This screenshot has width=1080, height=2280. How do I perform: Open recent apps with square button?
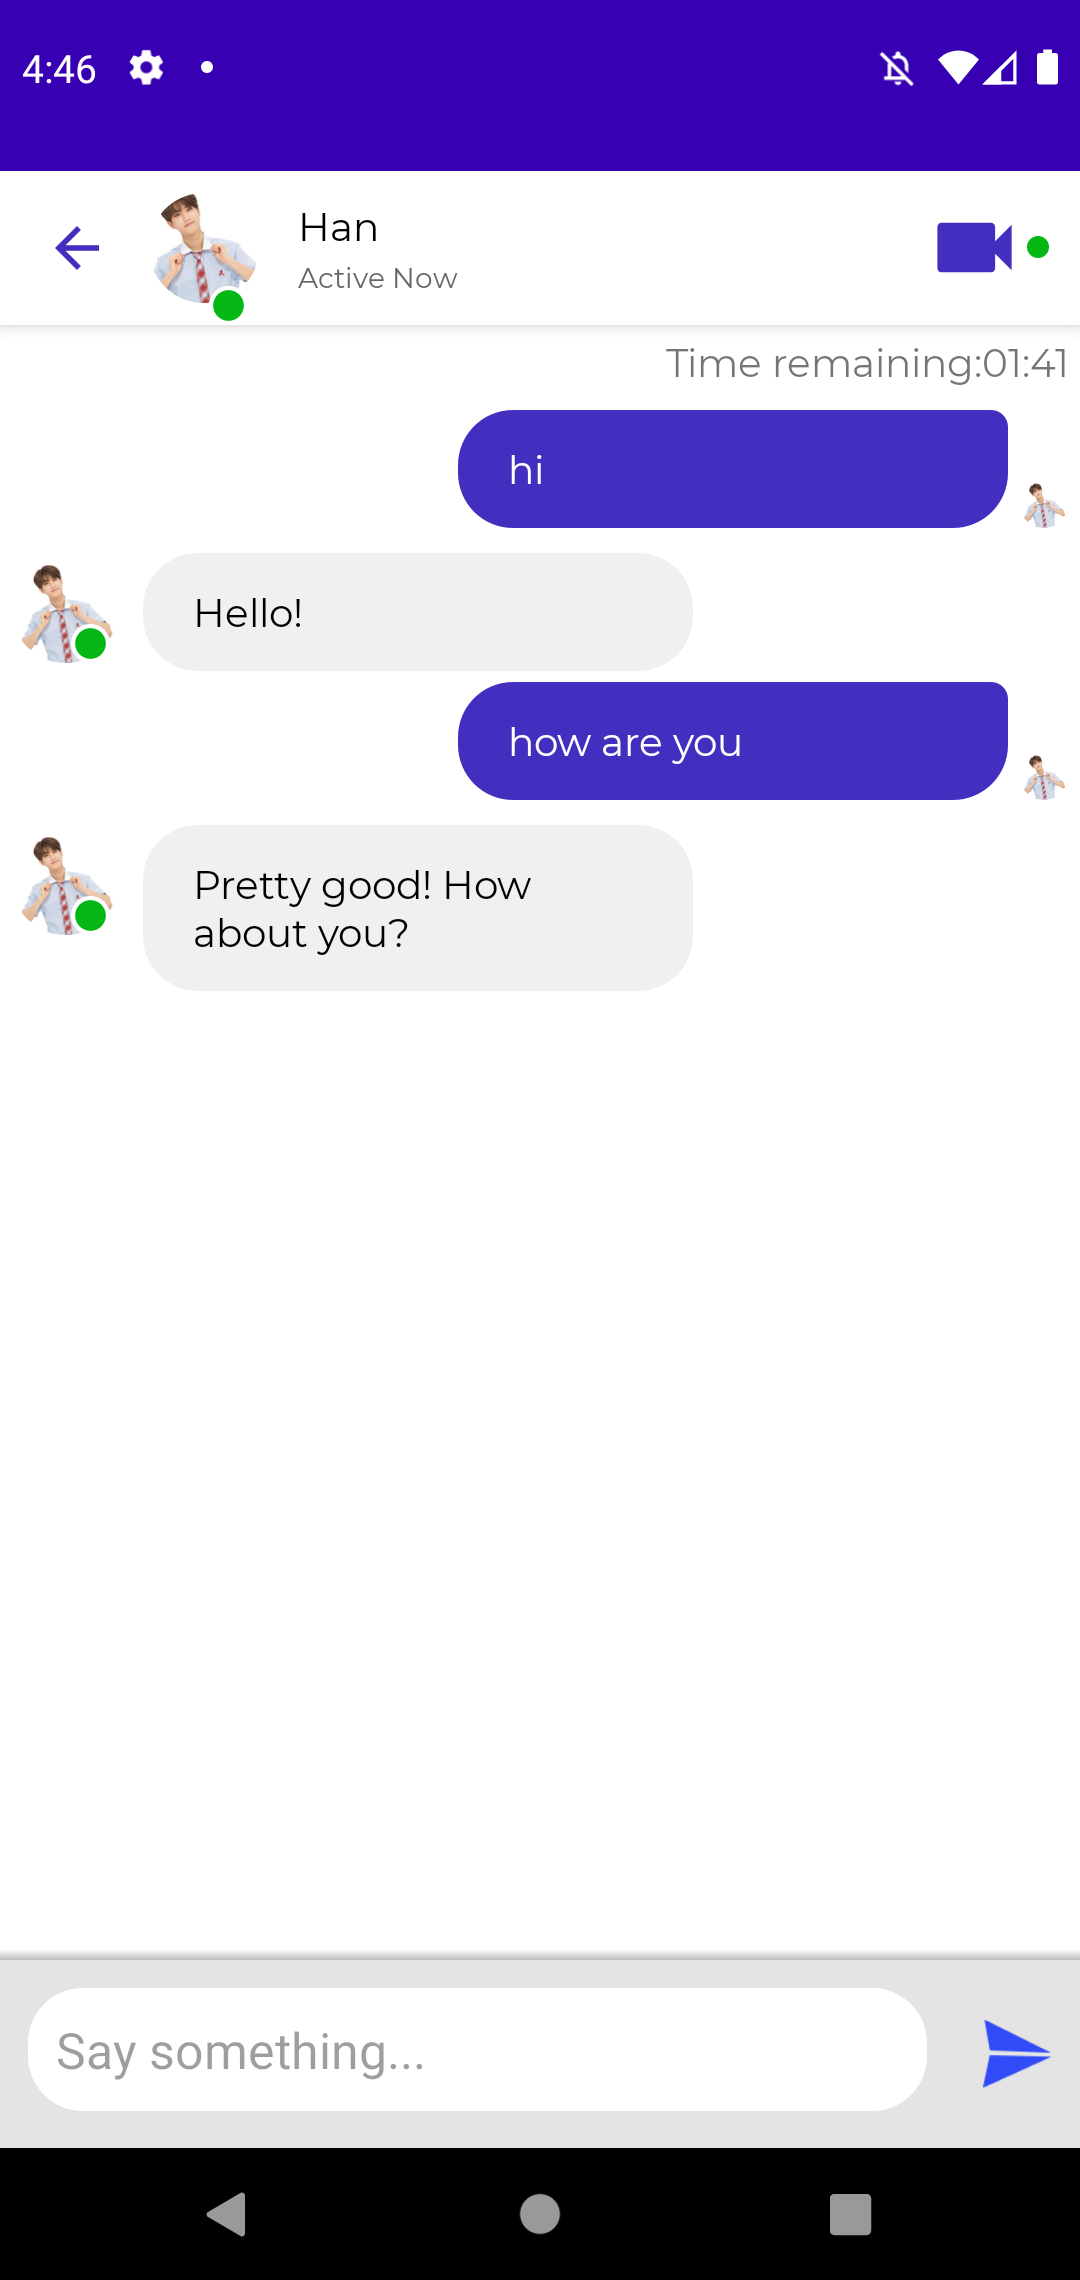click(x=850, y=2214)
